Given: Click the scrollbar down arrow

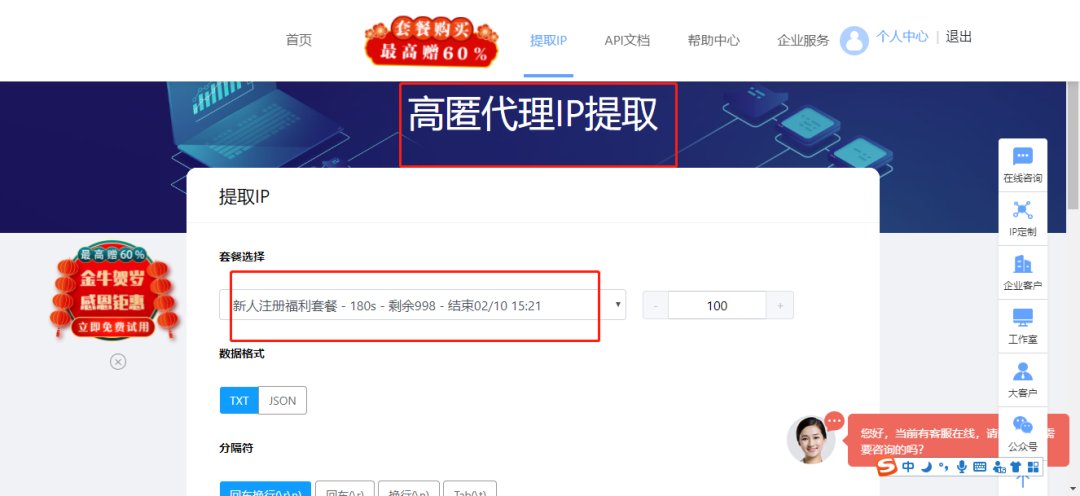Looking at the screenshot, I should point(1073,490).
